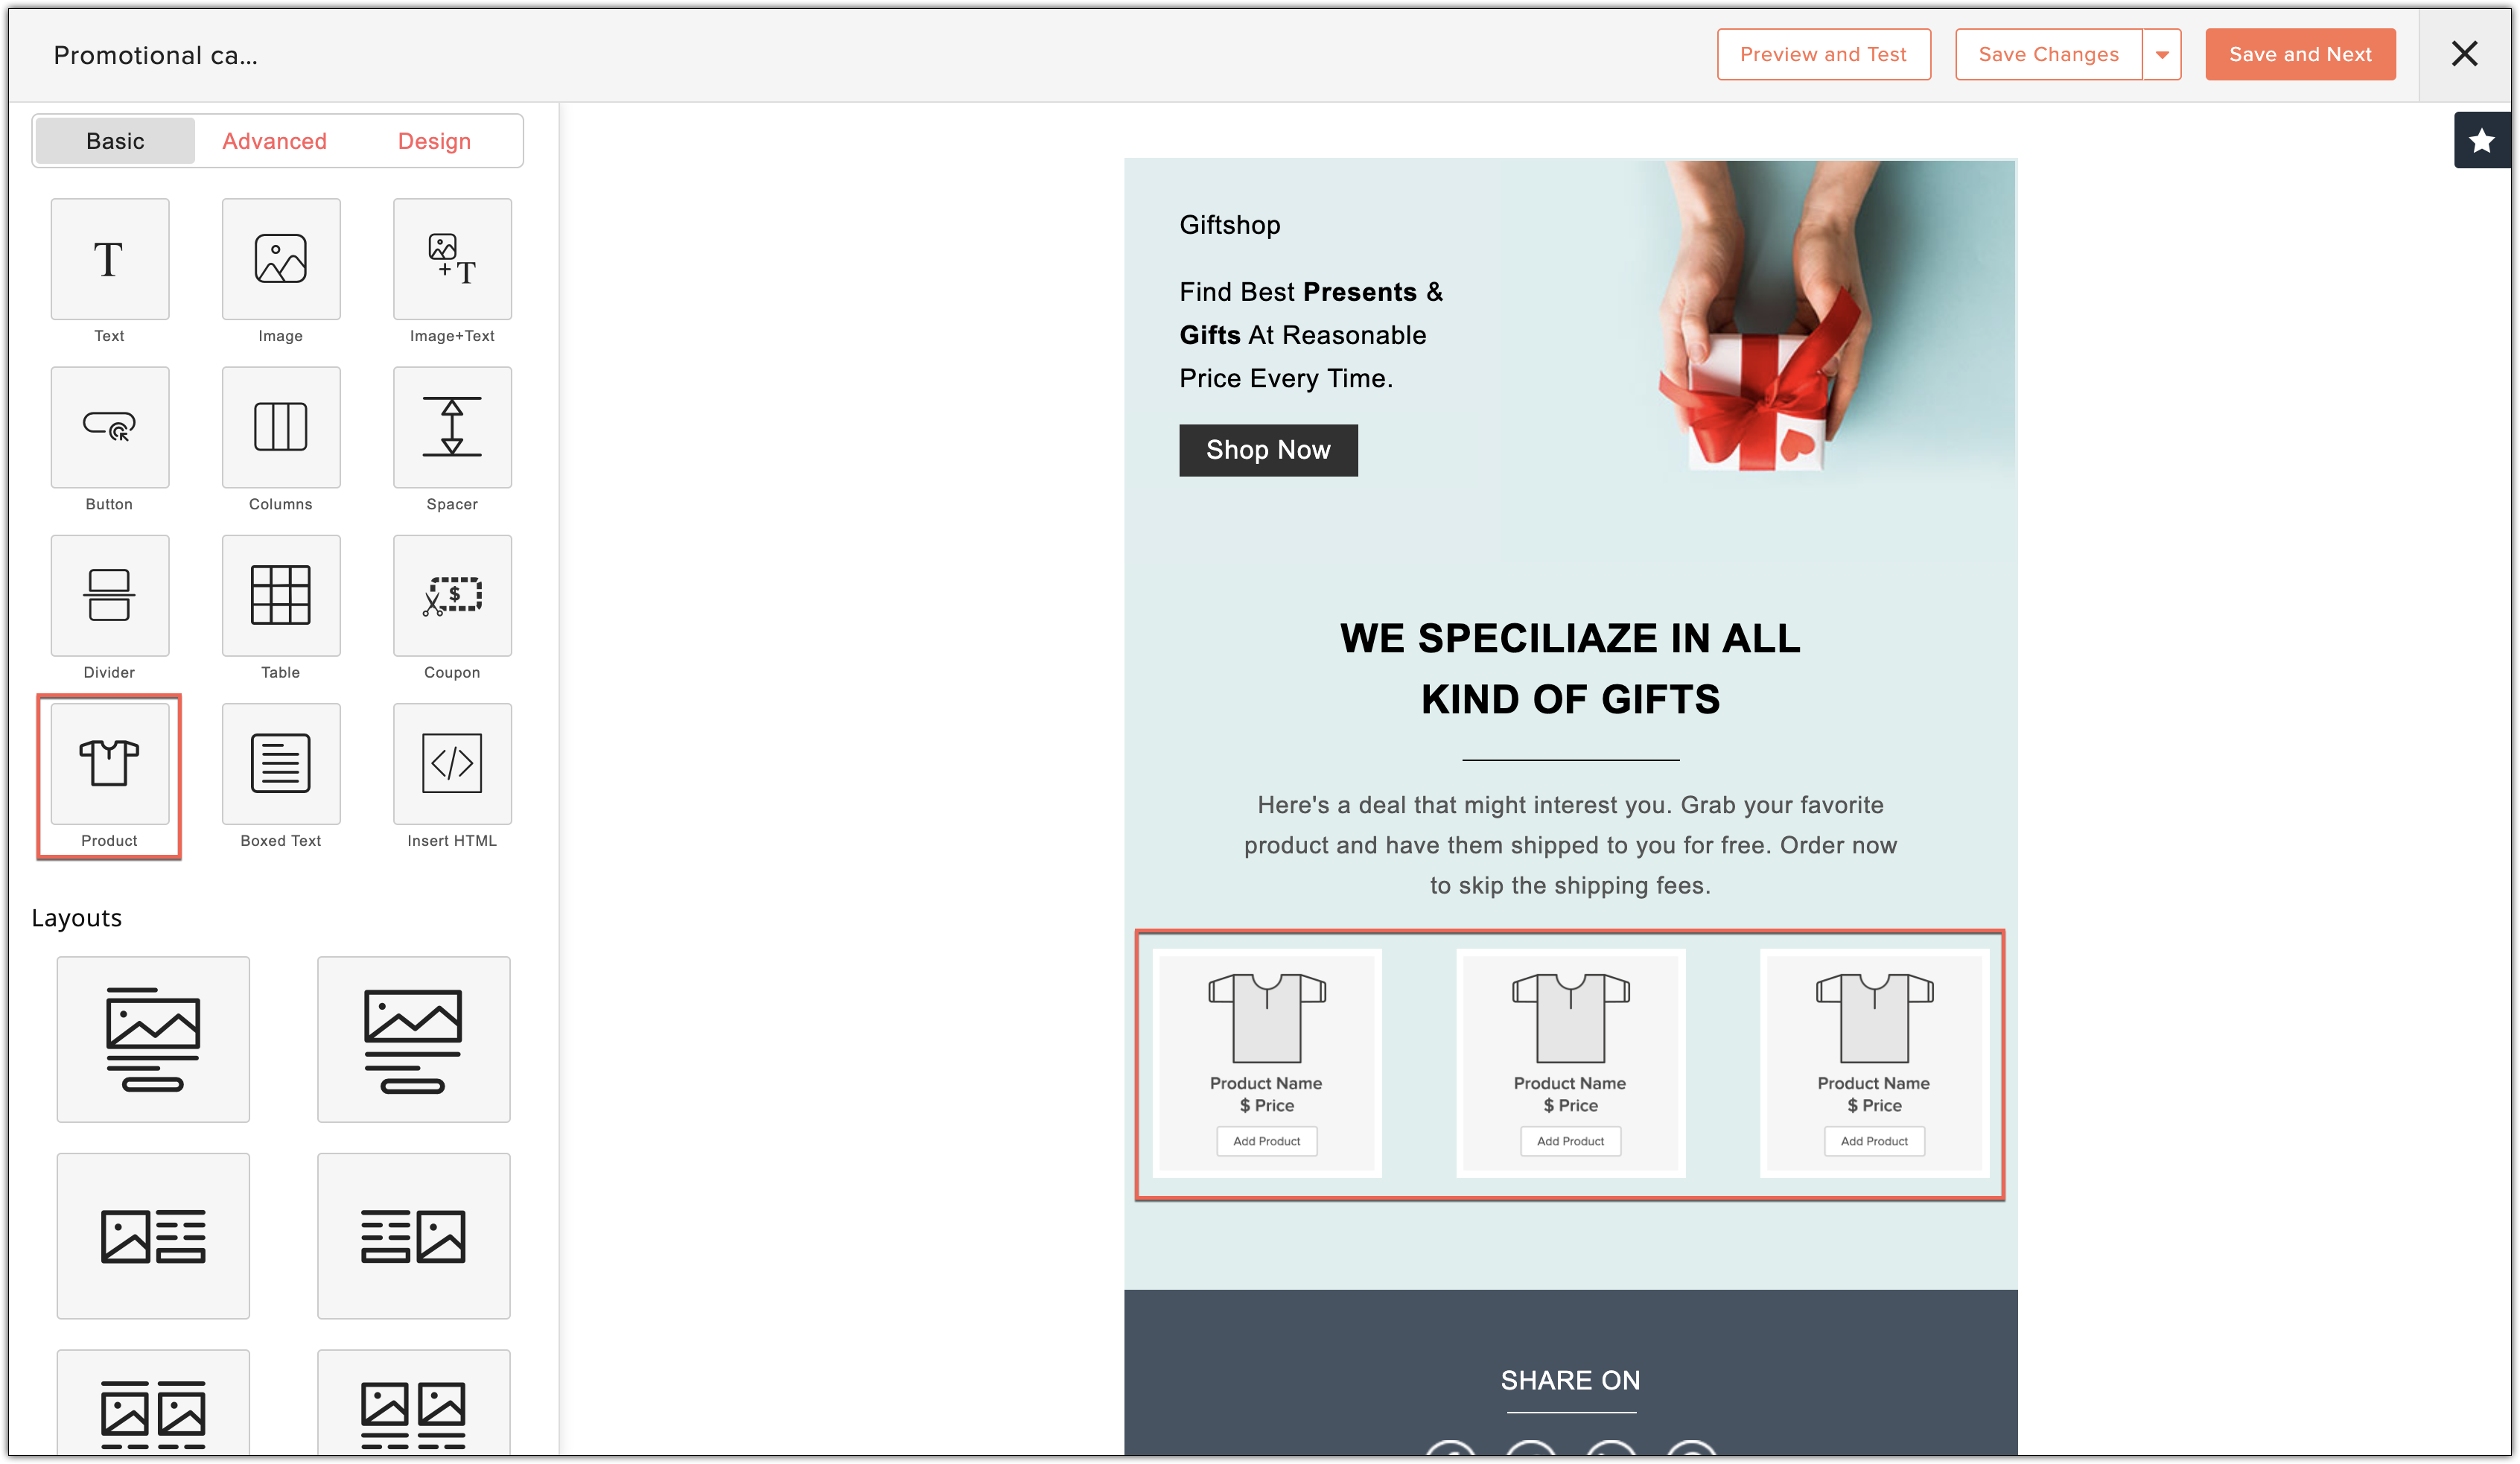Pick the Image+Text block icon

tap(452, 260)
